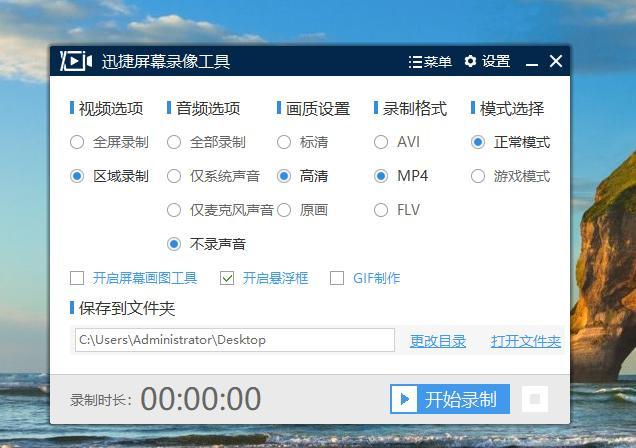Select 游戏模式 mode
636x448 pixels.
point(478,176)
